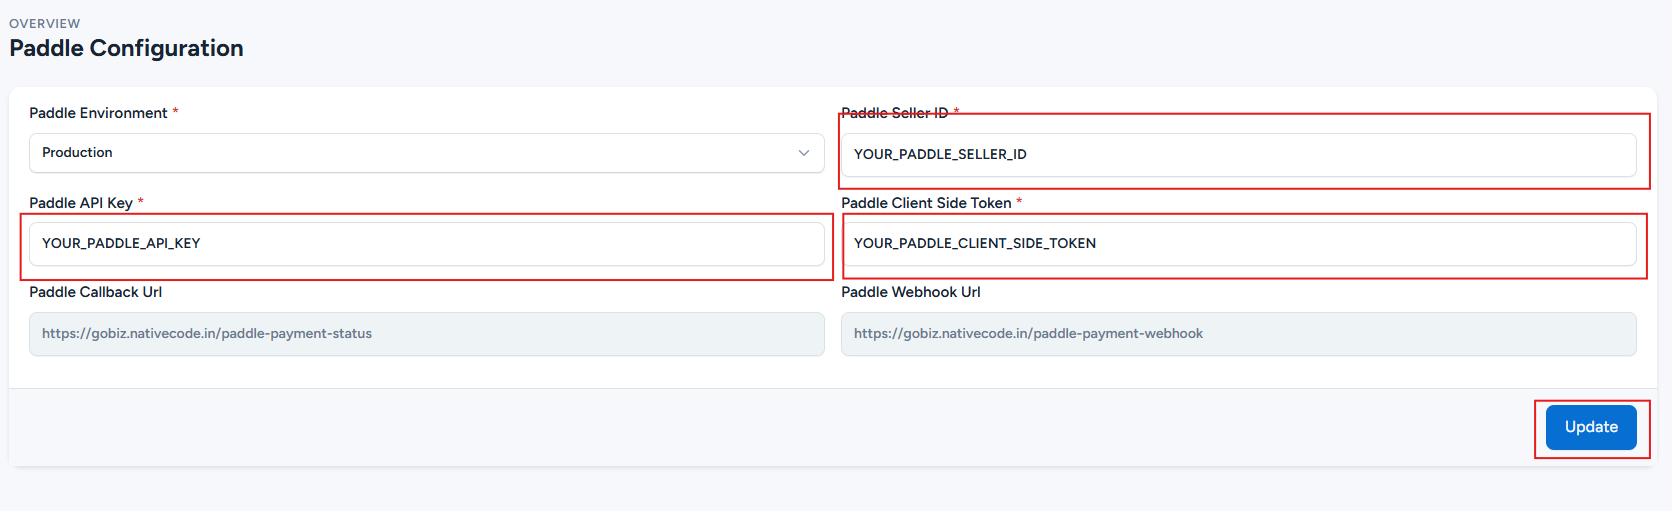Click the Paddle Seller ID label

pos(894,113)
